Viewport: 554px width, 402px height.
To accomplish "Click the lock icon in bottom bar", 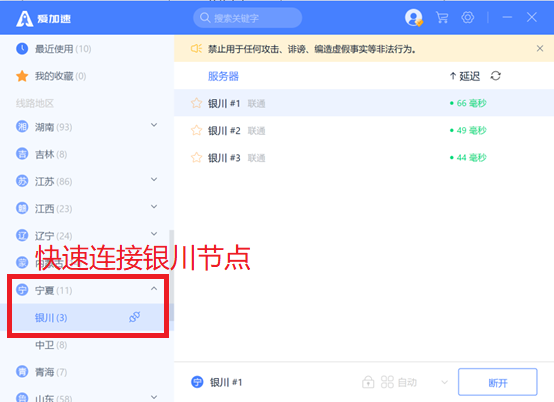I will click(368, 382).
